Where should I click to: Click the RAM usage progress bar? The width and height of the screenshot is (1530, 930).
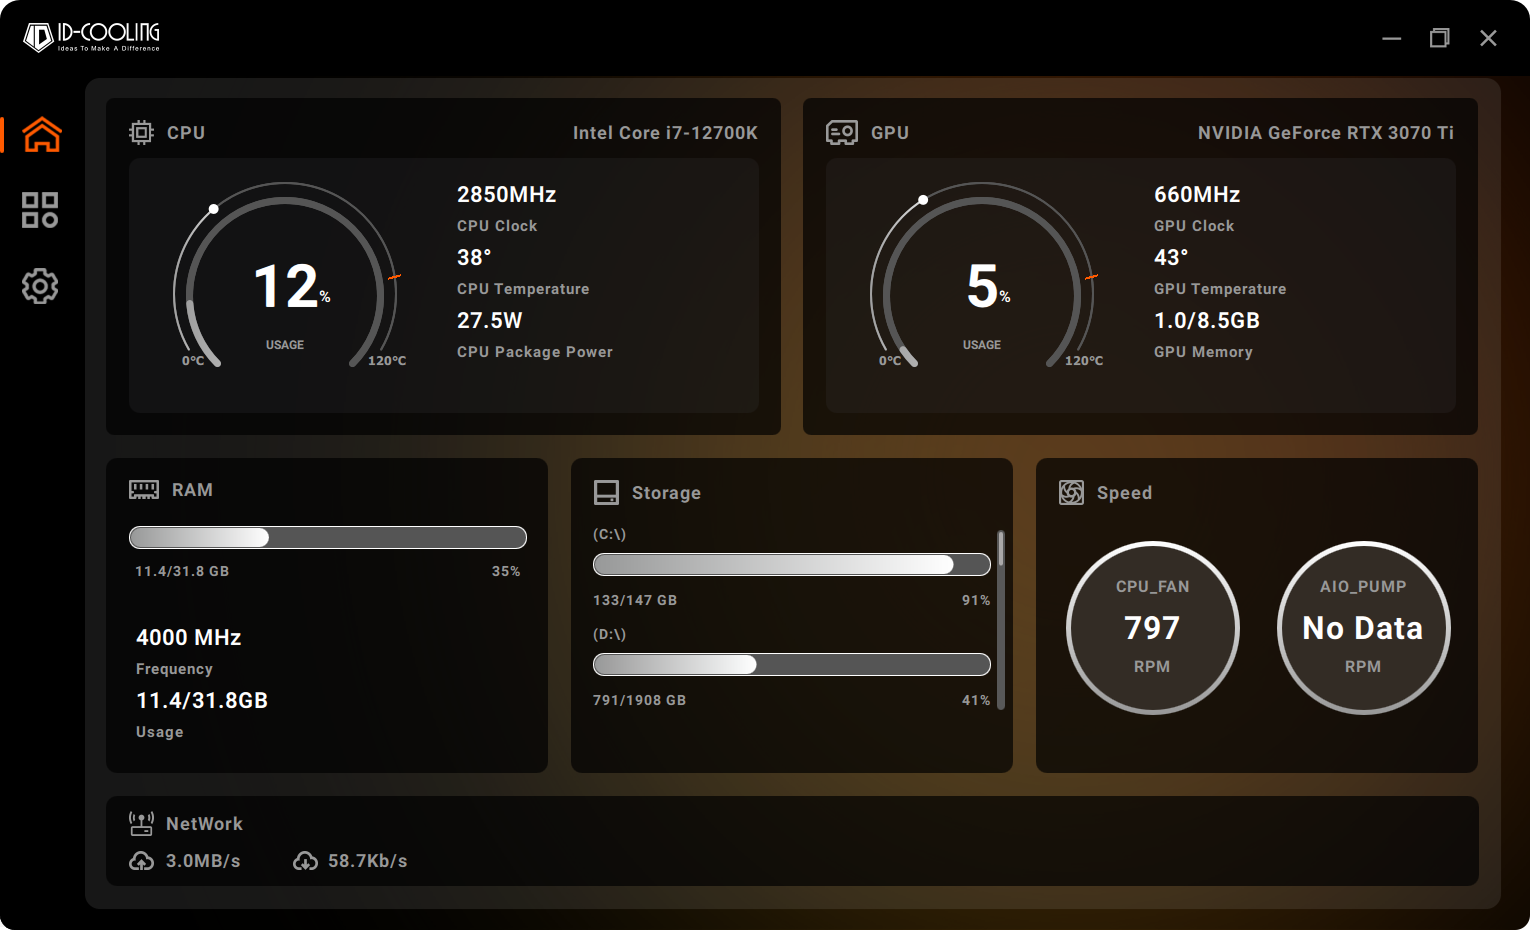click(328, 538)
